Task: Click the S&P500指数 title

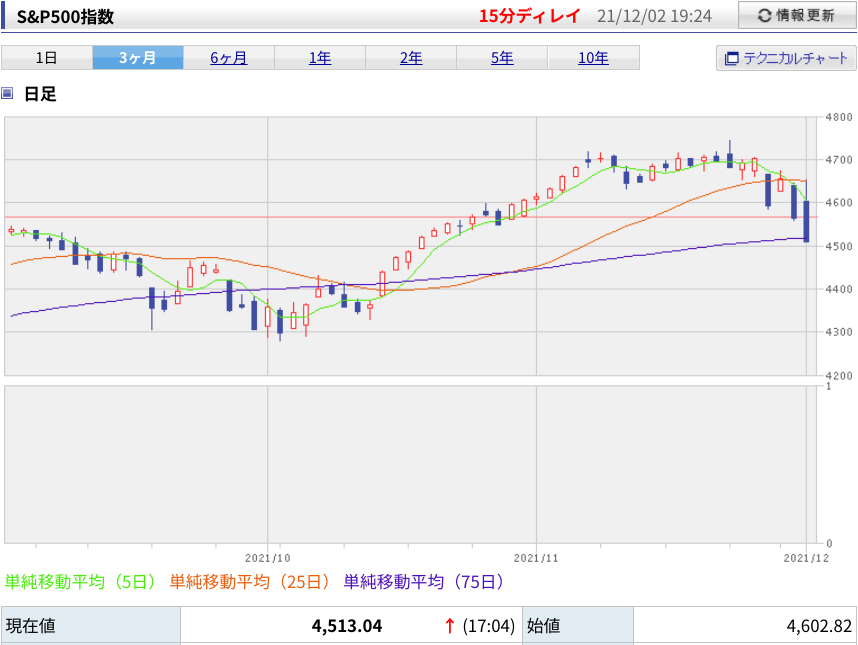Action: tap(65, 16)
